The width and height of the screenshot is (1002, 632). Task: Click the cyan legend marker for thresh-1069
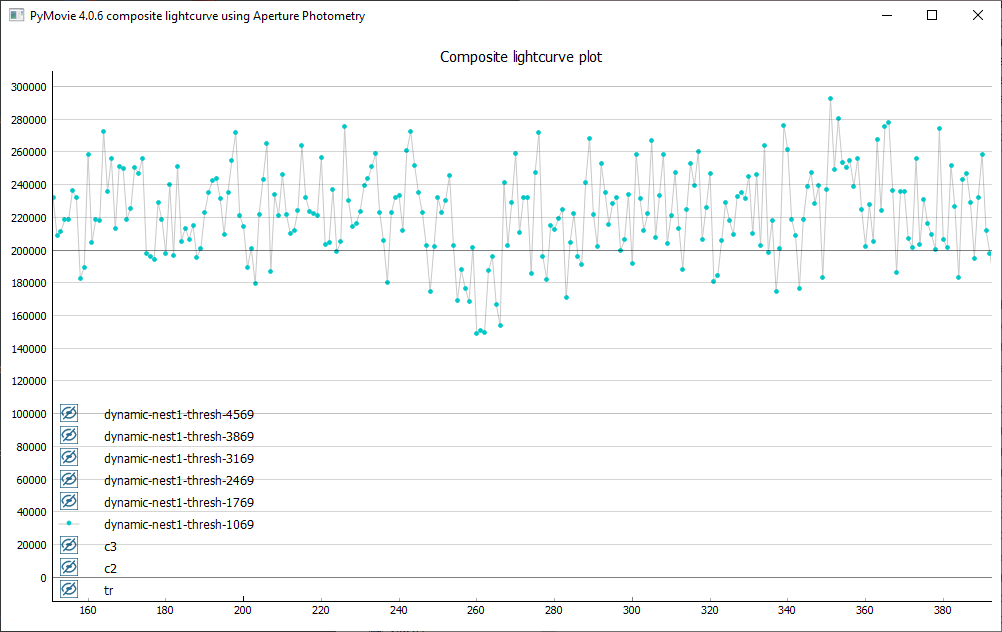tap(69, 524)
